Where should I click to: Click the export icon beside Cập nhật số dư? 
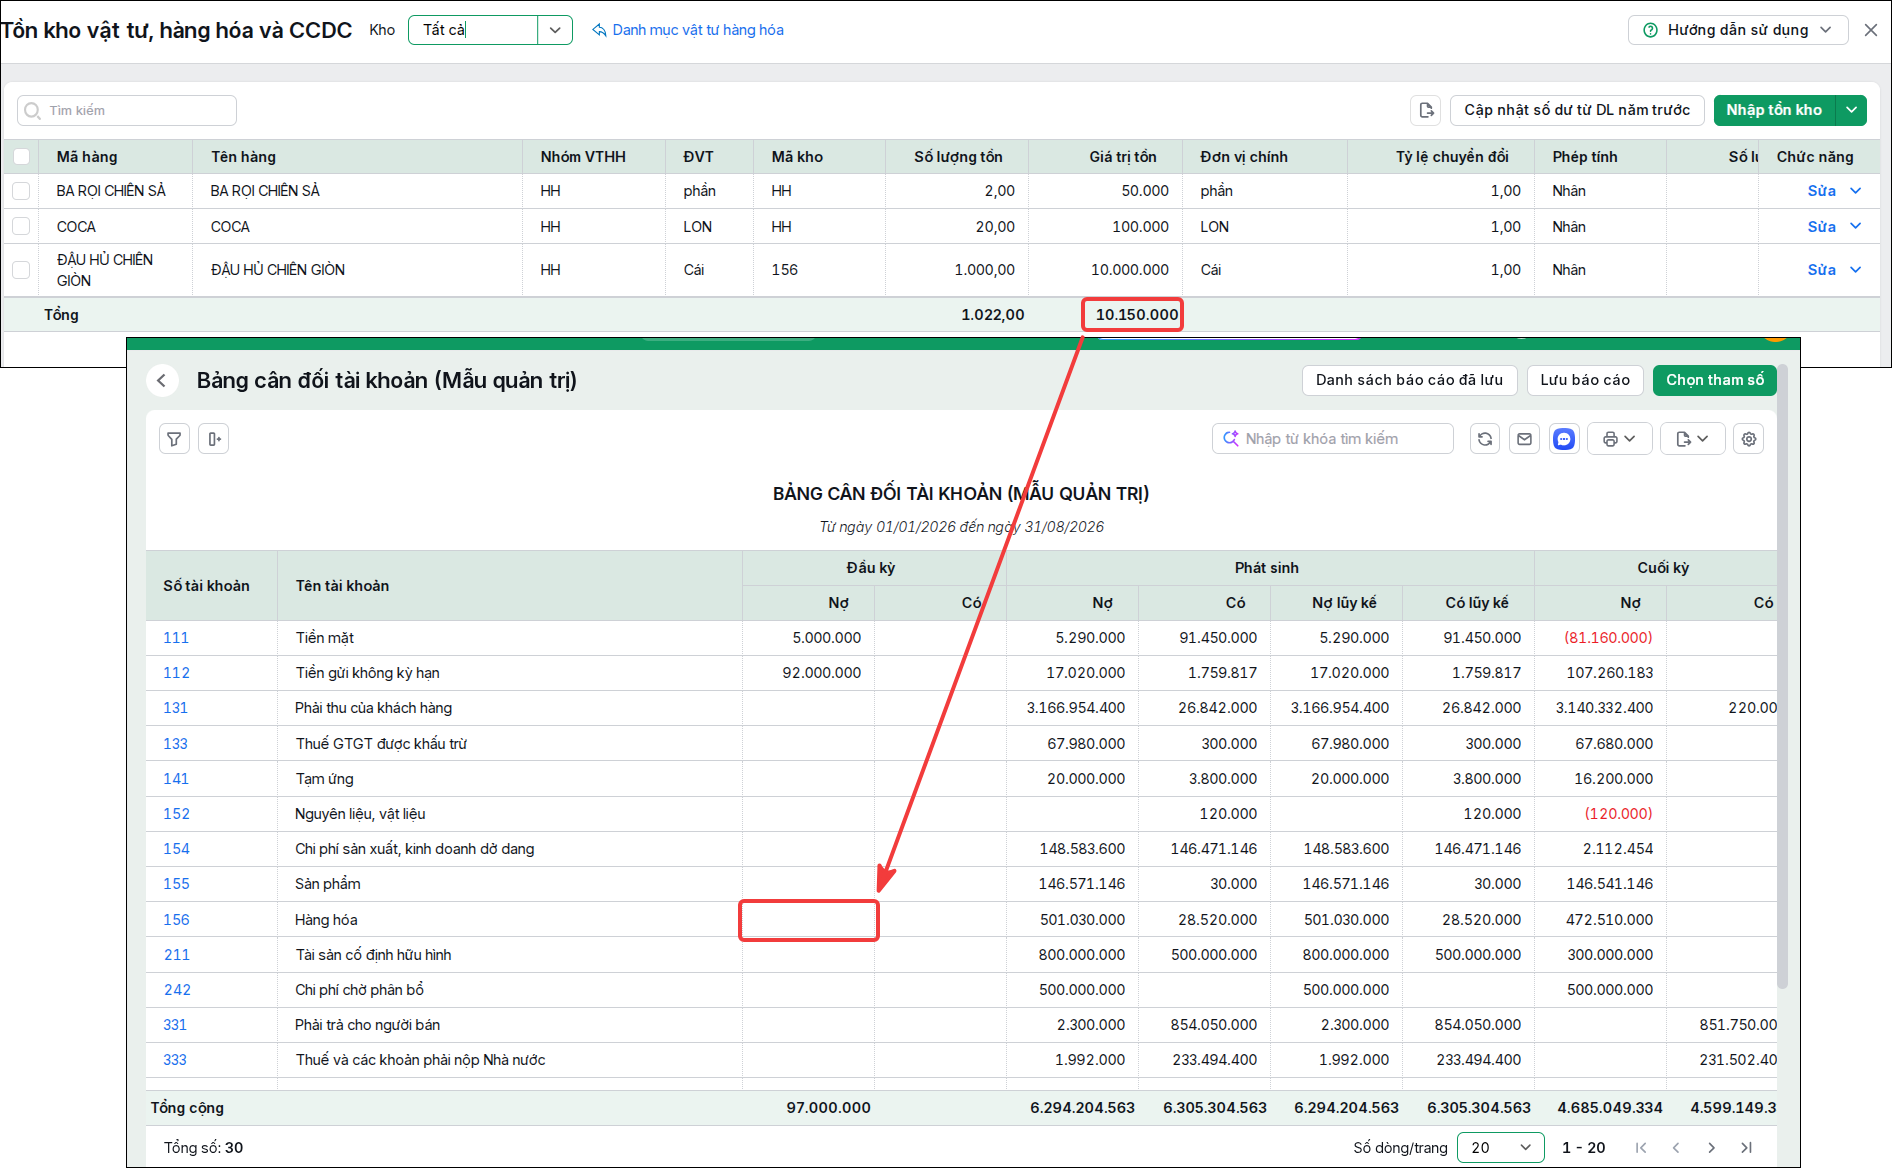coord(1426,110)
